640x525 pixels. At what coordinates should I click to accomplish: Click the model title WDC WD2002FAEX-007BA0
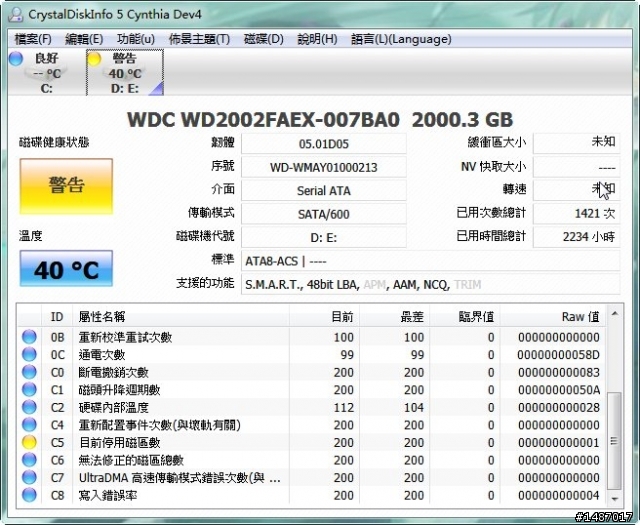[x=263, y=120]
